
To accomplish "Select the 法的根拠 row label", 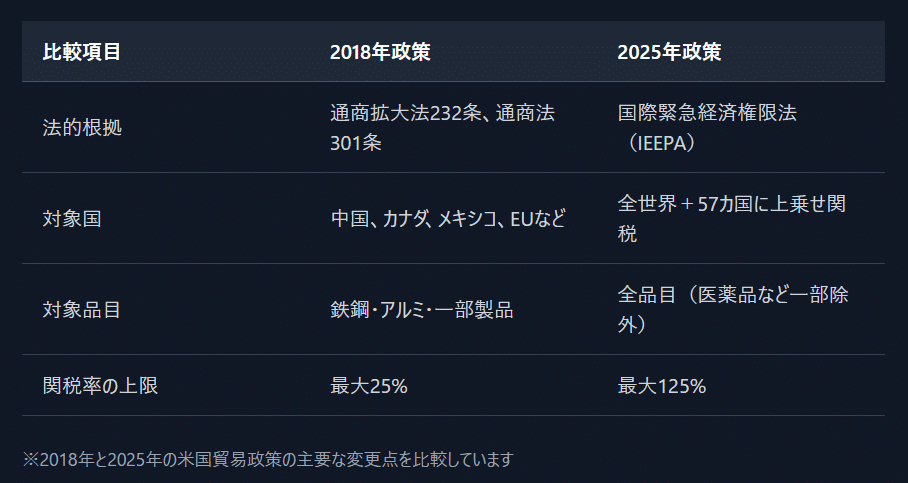I will 82,127.
